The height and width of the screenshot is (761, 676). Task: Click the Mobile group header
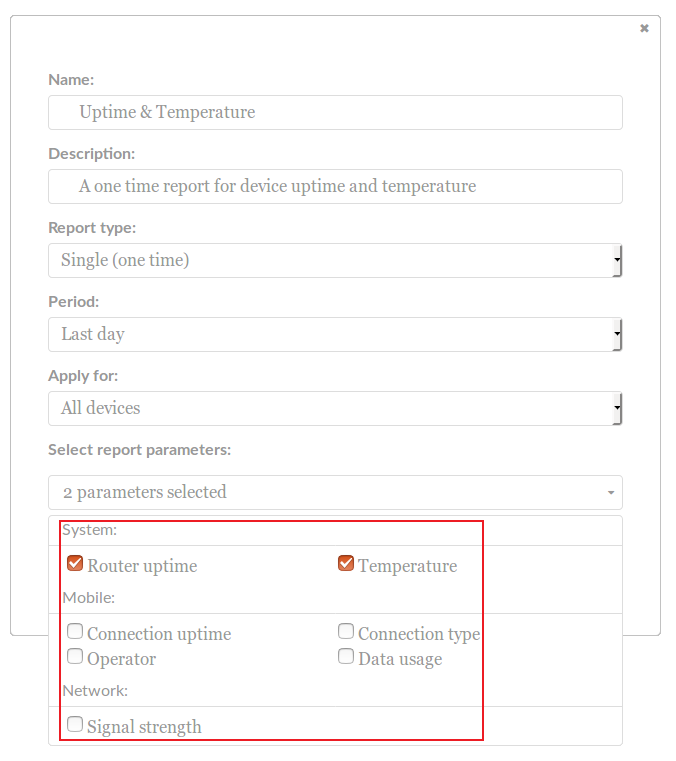click(89, 598)
